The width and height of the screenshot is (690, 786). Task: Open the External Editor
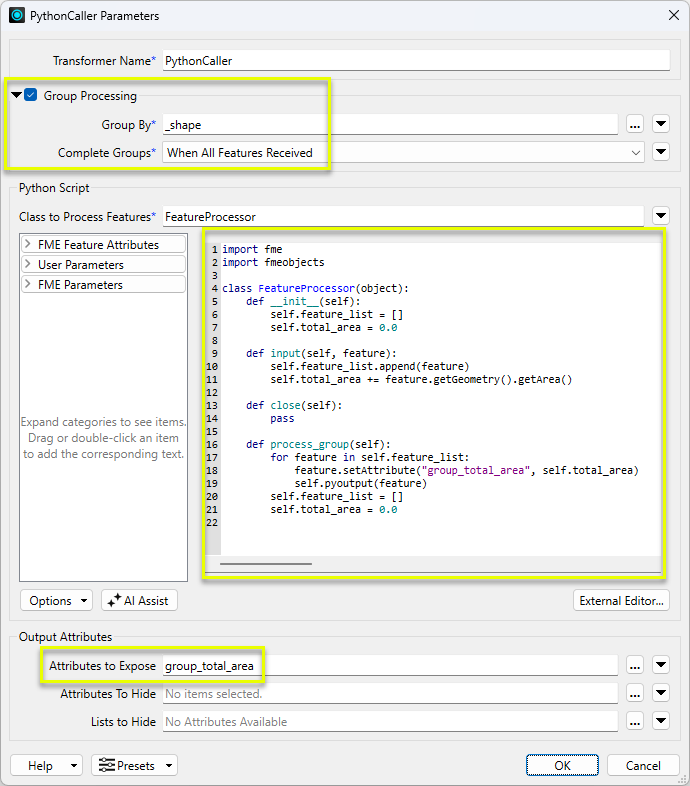[621, 601]
